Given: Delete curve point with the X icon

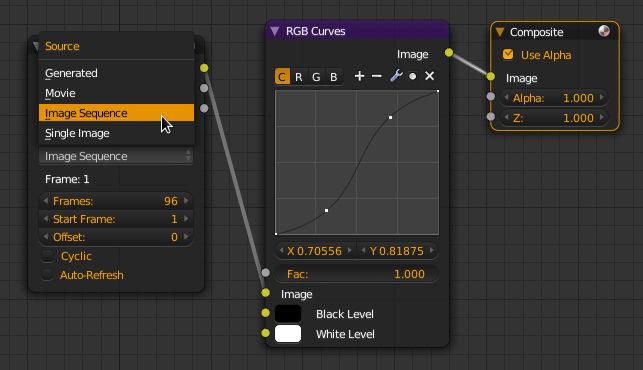Looking at the screenshot, I should [429, 76].
